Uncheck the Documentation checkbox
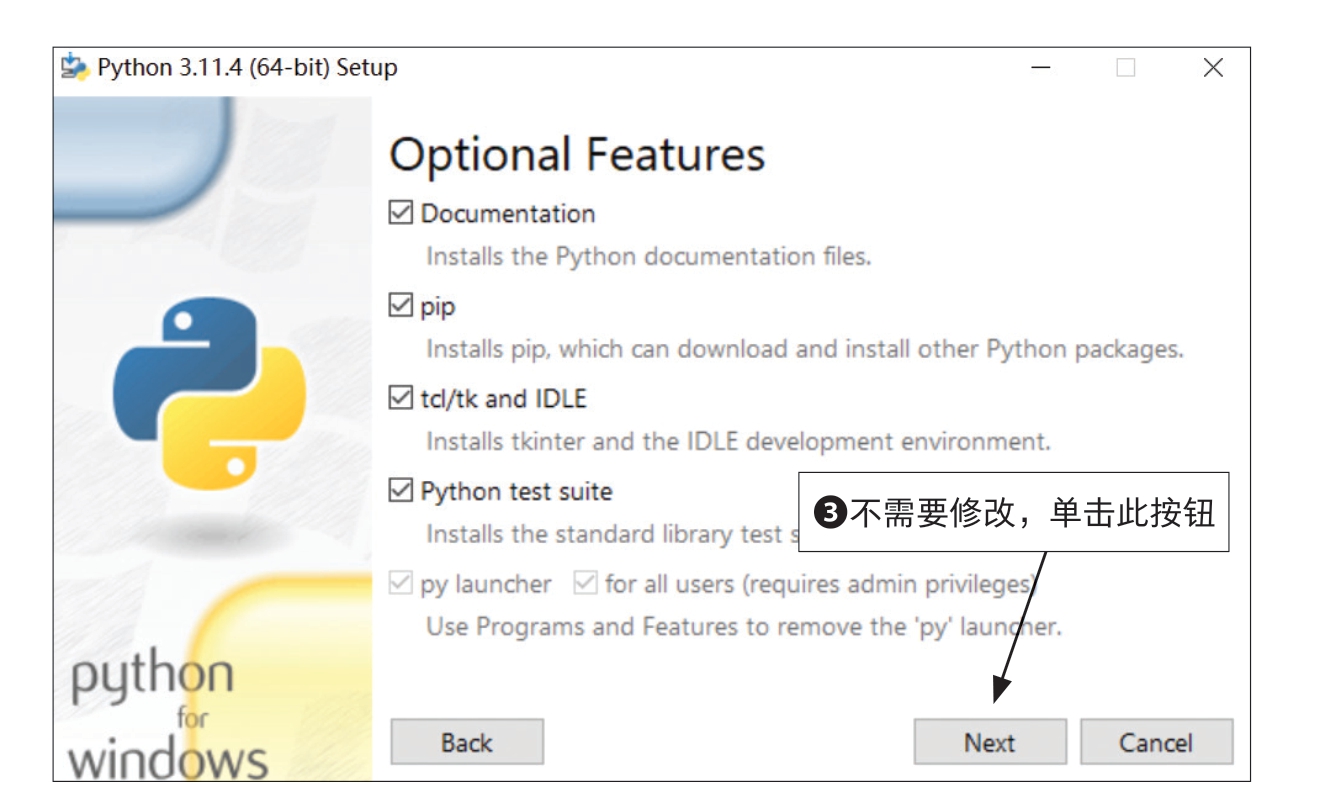This screenshot has height=802, width=1320. [x=401, y=213]
